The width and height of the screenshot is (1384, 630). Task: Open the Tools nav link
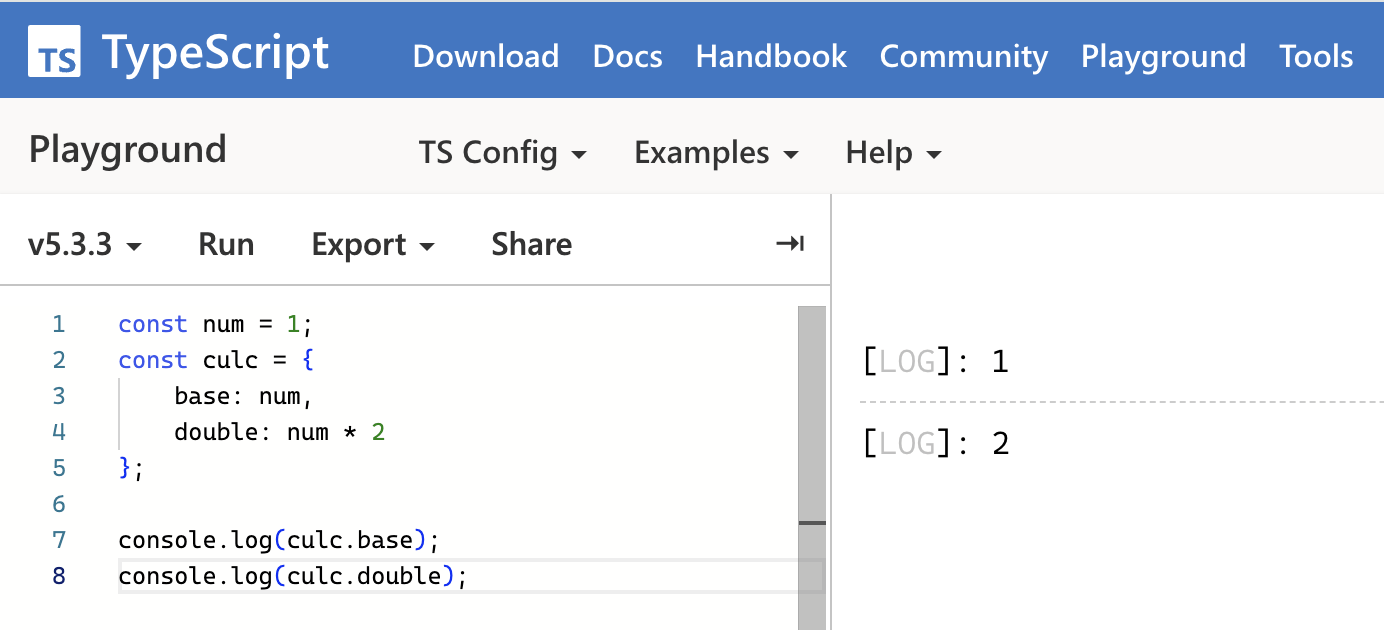coord(1316,56)
